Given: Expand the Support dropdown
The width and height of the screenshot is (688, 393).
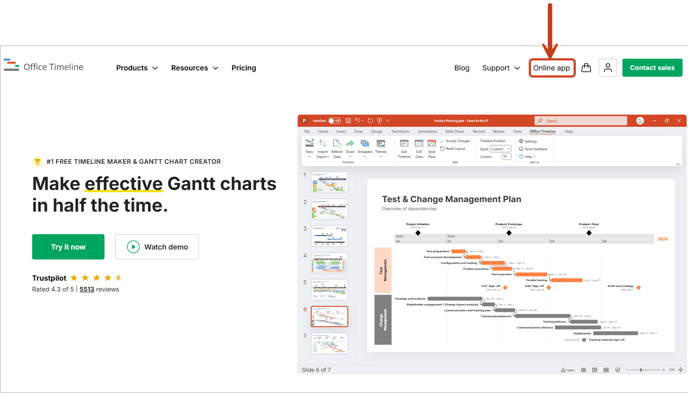Looking at the screenshot, I should click(x=501, y=68).
